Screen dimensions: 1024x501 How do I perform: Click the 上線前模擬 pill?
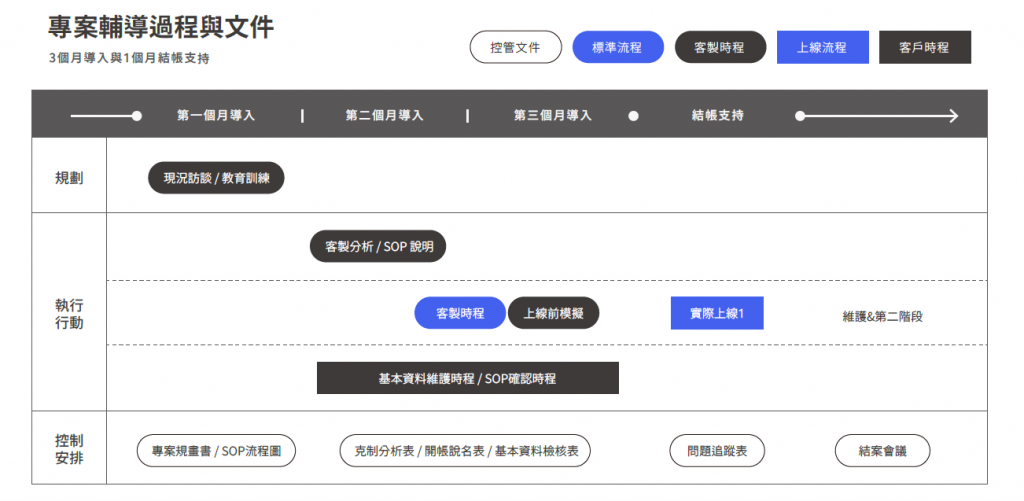[553, 313]
